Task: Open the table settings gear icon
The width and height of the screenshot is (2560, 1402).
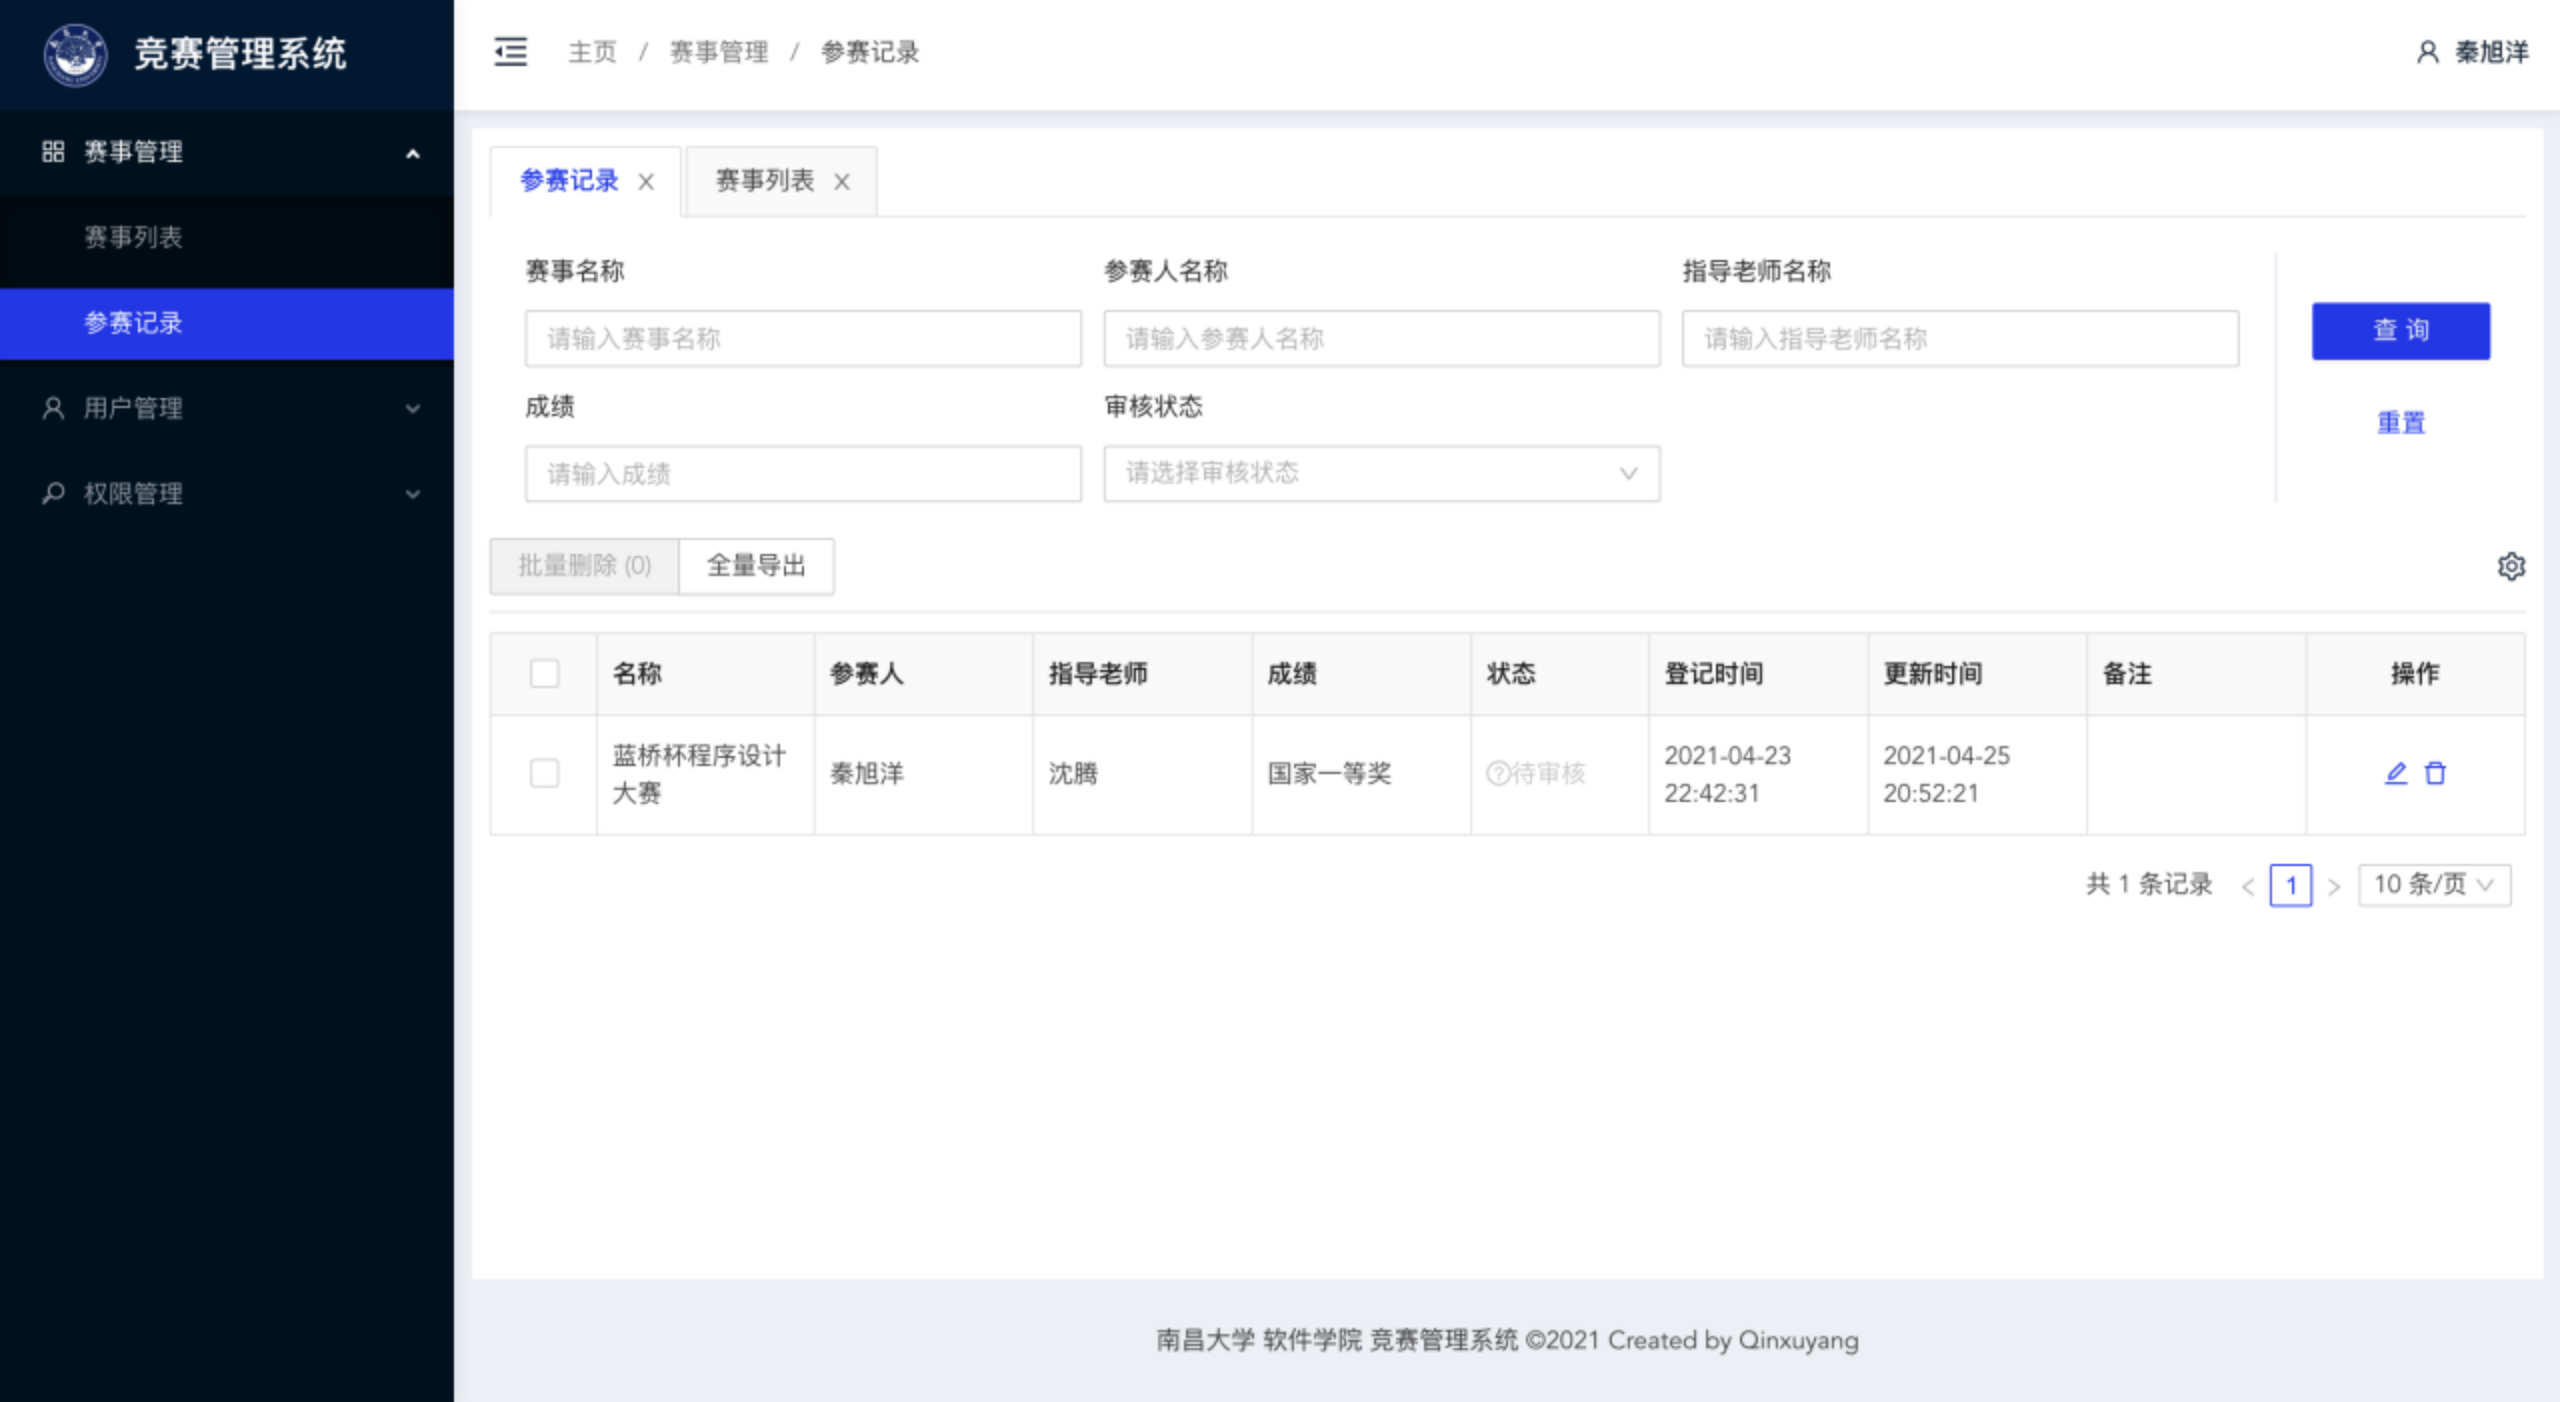Action: 2511,567
